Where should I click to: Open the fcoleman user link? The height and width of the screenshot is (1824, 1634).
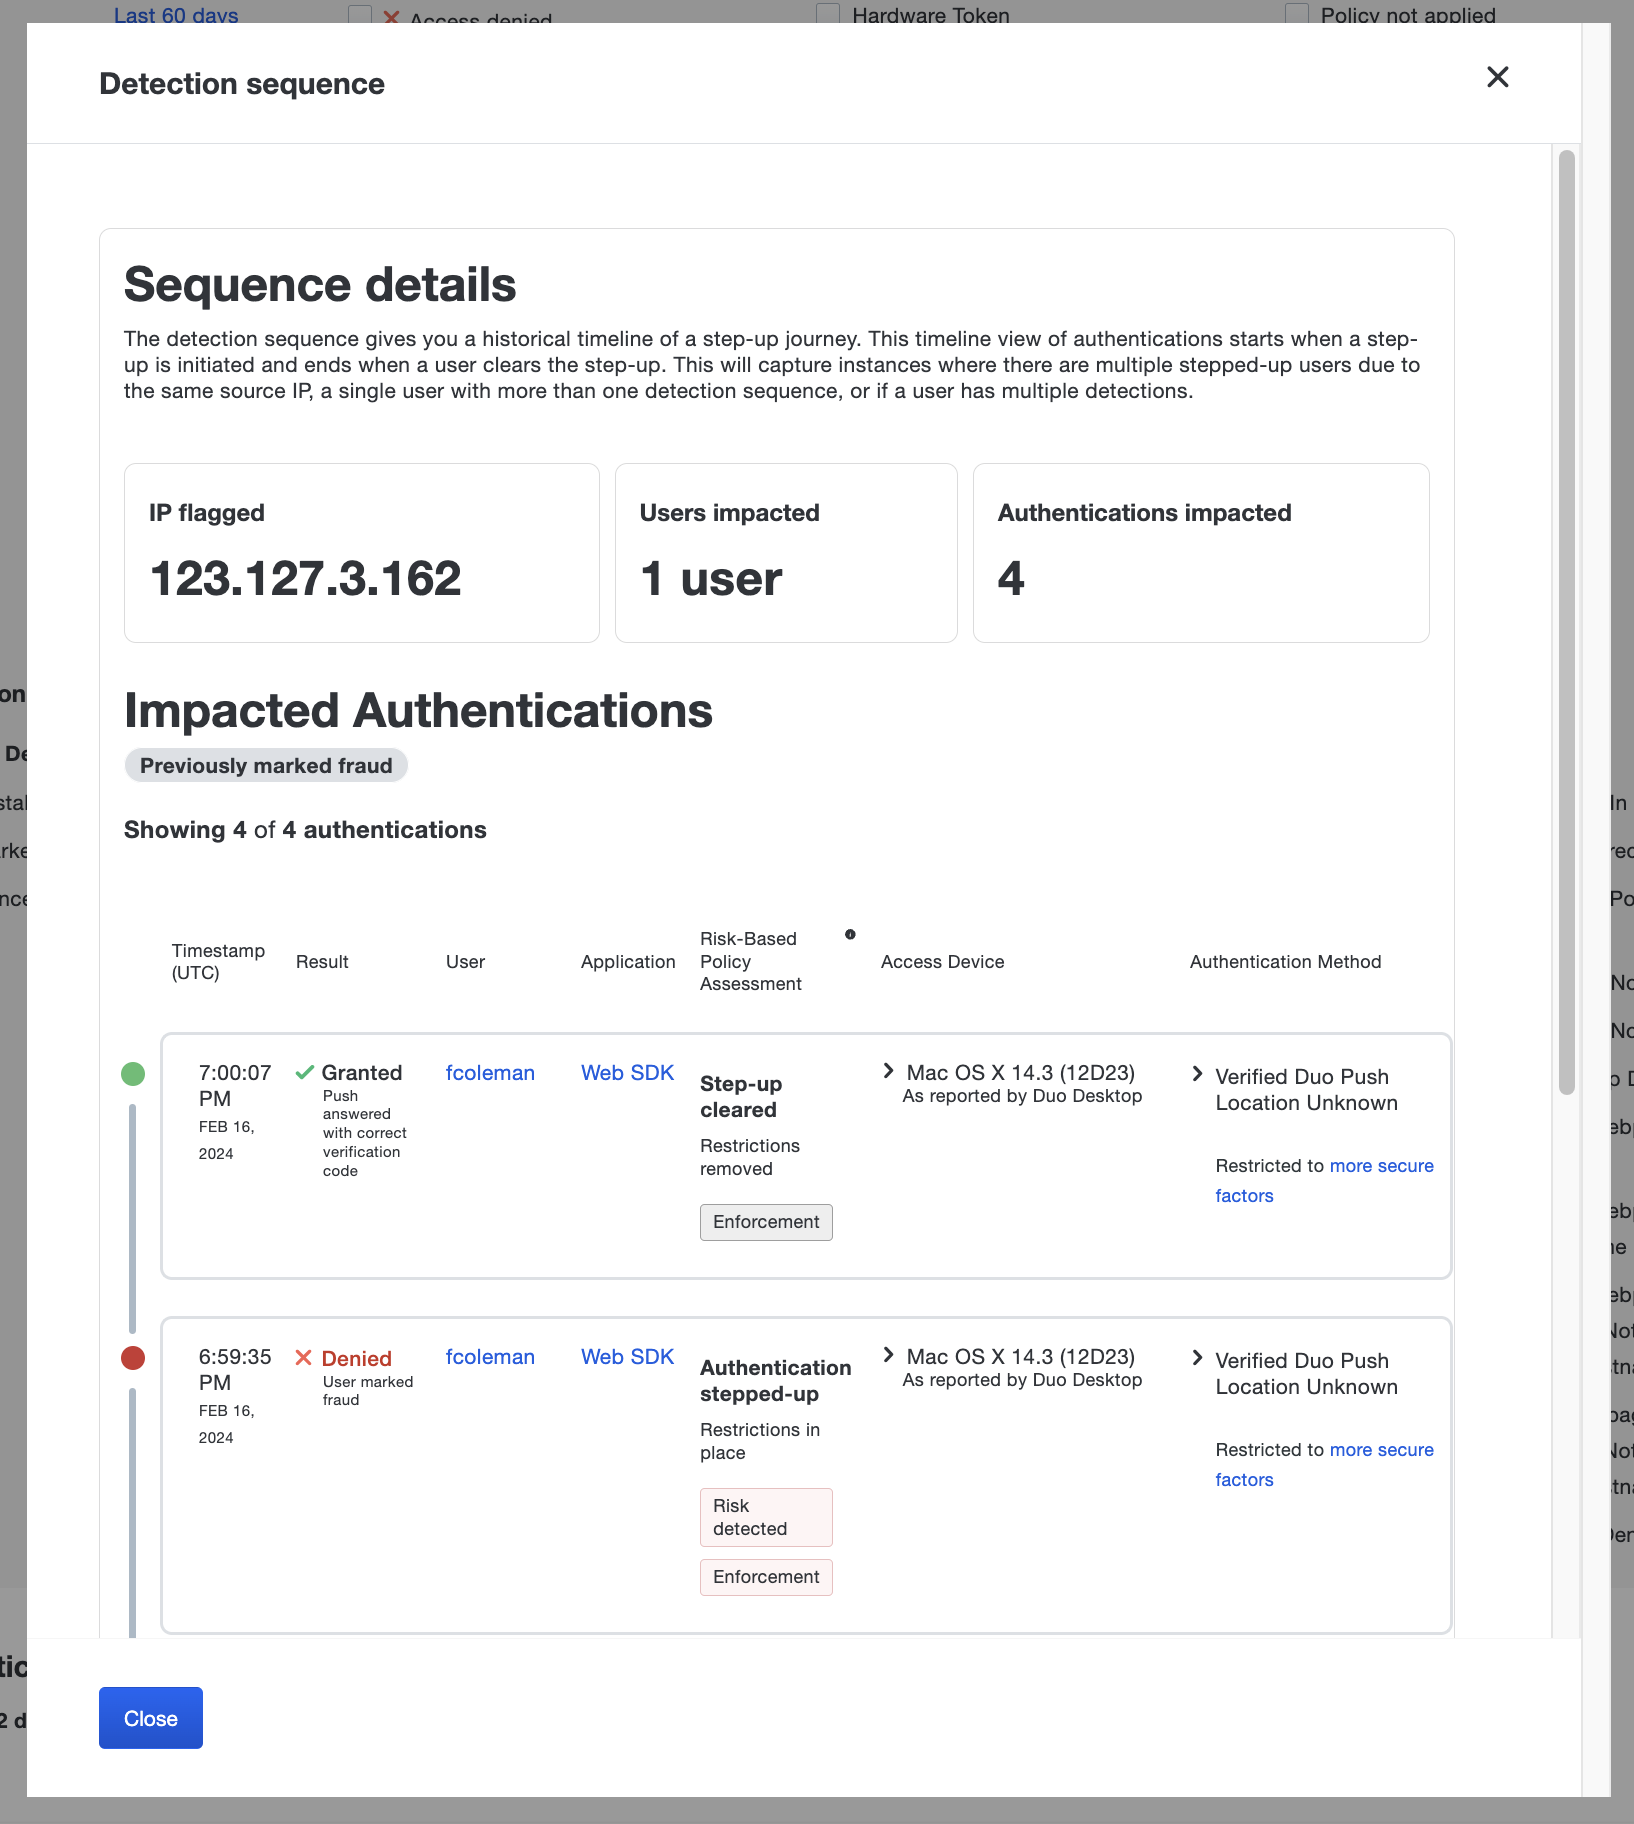[x=490, y=1072]
